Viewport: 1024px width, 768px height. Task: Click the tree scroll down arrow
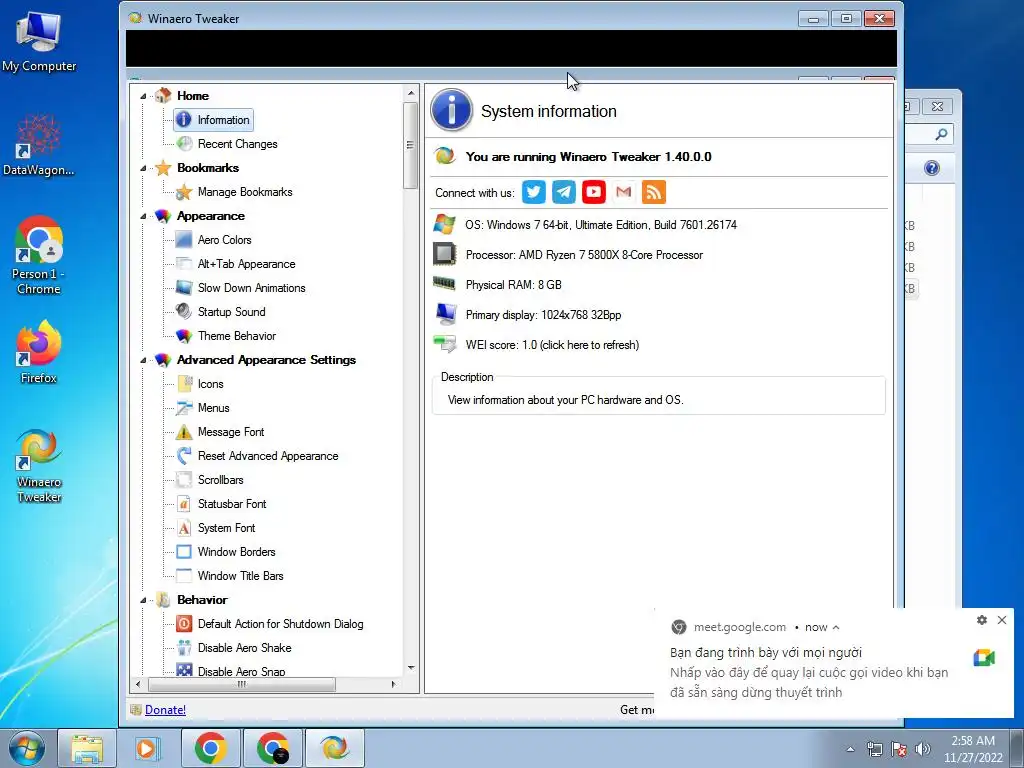coord(411,667)
